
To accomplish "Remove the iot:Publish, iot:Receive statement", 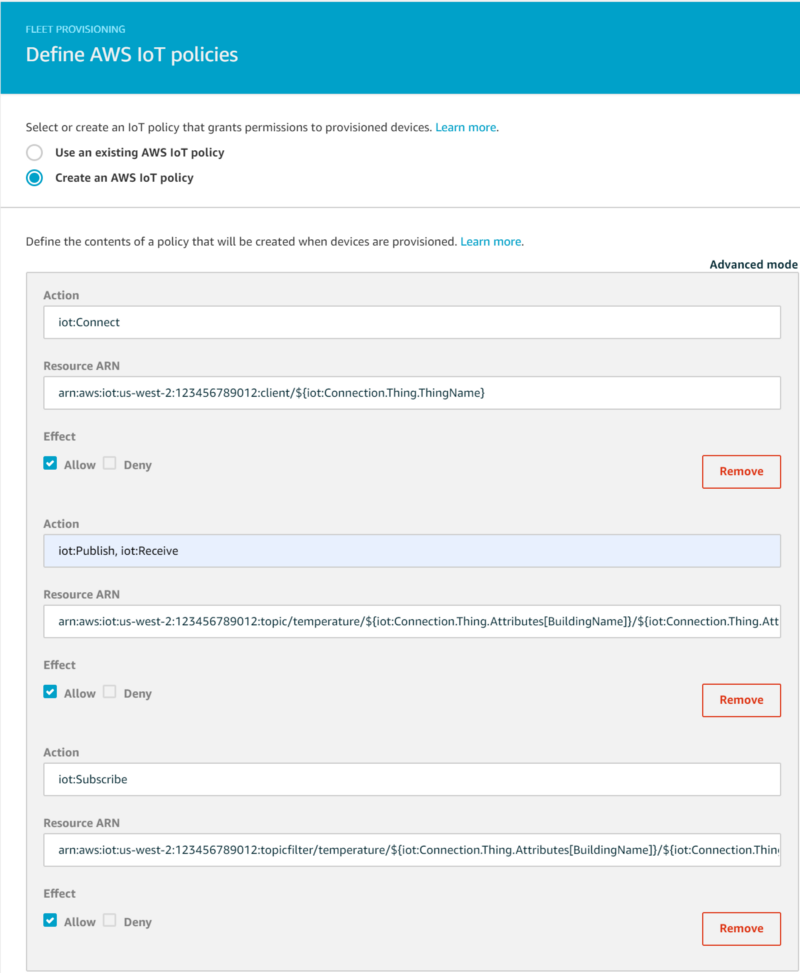I will tap(741, 700).
